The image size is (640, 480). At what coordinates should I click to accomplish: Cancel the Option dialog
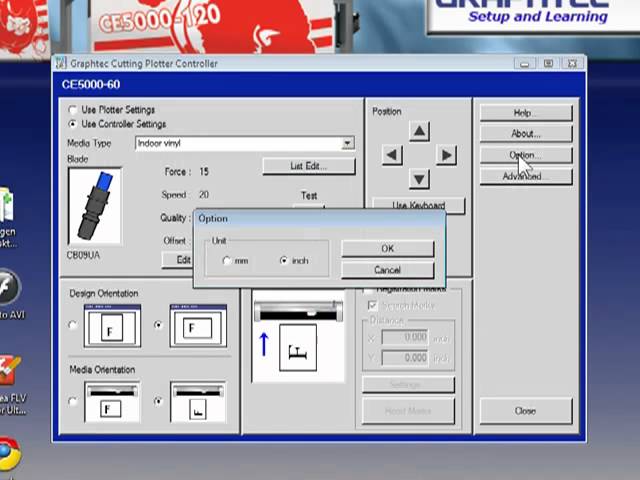[387, 270]
